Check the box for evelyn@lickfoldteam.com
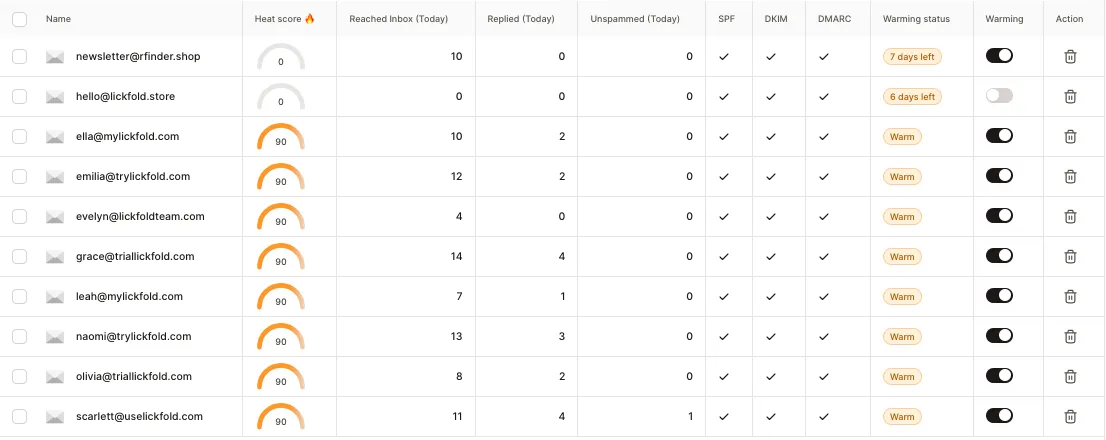This screenshot has width=1106, height=440. point(20,217)
